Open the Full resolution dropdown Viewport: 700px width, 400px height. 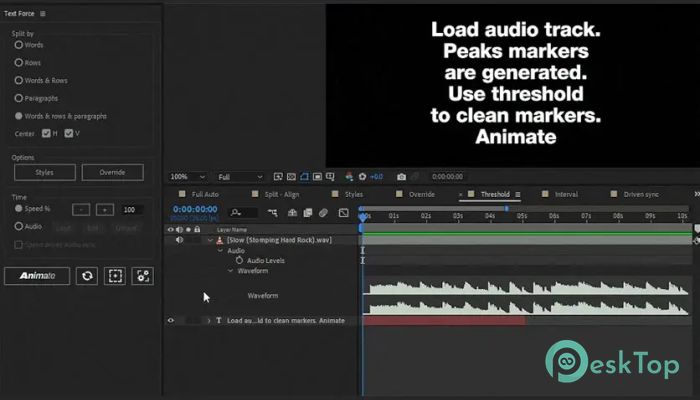[x=240, y=177]
